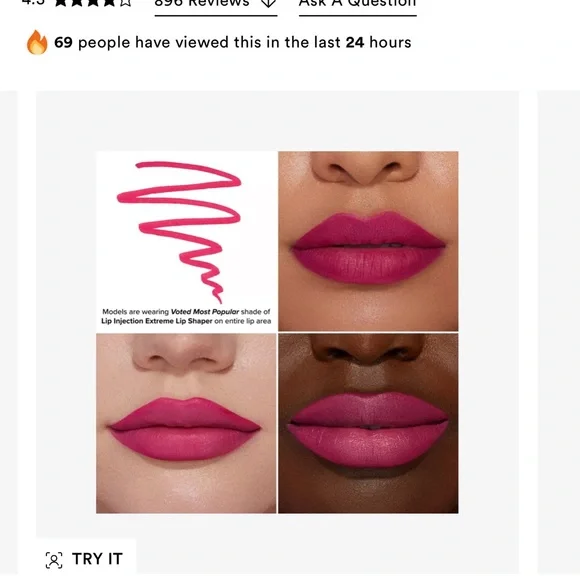
Task: Select the third filled rating star
Action: (93, 3)
